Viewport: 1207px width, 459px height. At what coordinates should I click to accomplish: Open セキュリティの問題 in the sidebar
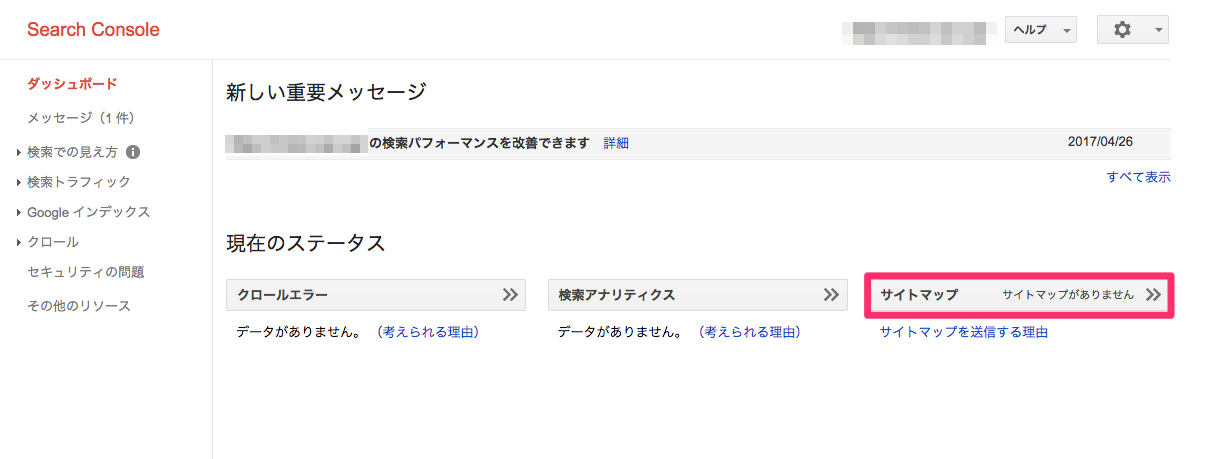85,272
